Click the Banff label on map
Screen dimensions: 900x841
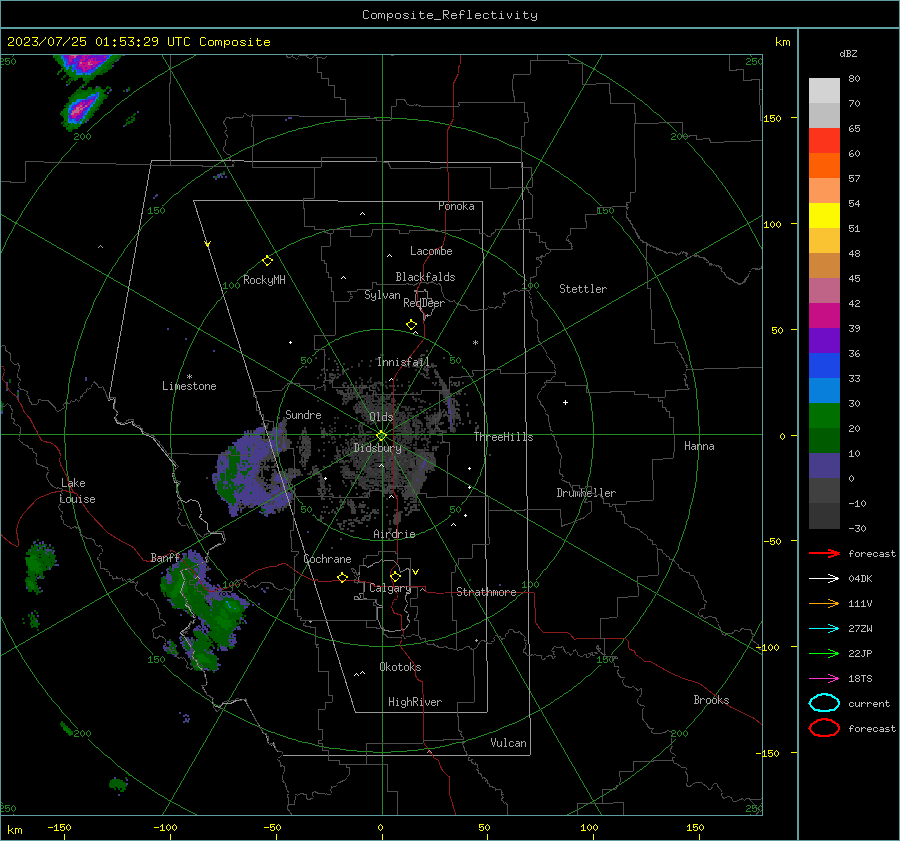165,557
